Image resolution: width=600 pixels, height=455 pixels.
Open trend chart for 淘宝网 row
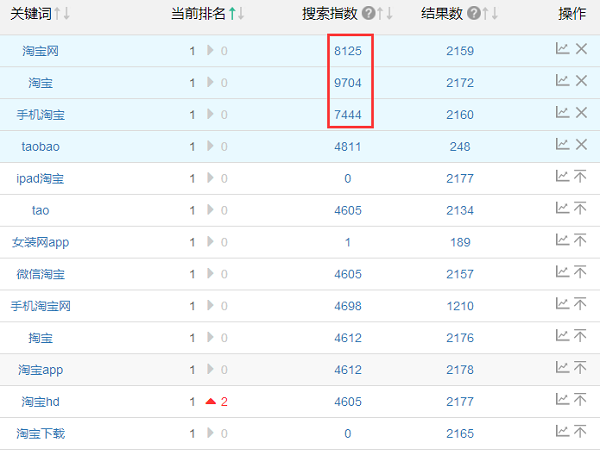(x=562, y=49)
